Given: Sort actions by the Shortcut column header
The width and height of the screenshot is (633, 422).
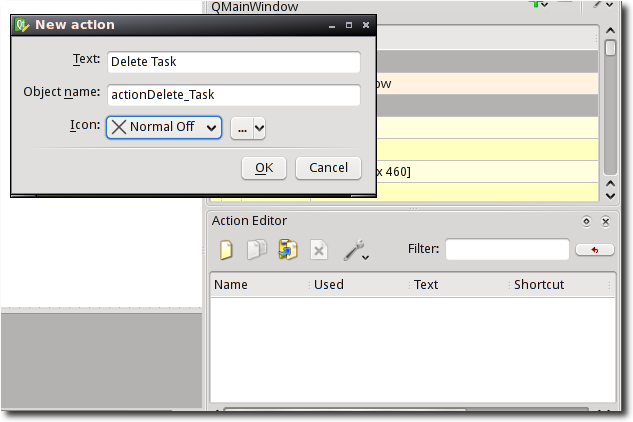Looking at the screenshot, I should (x=560, y=285).
